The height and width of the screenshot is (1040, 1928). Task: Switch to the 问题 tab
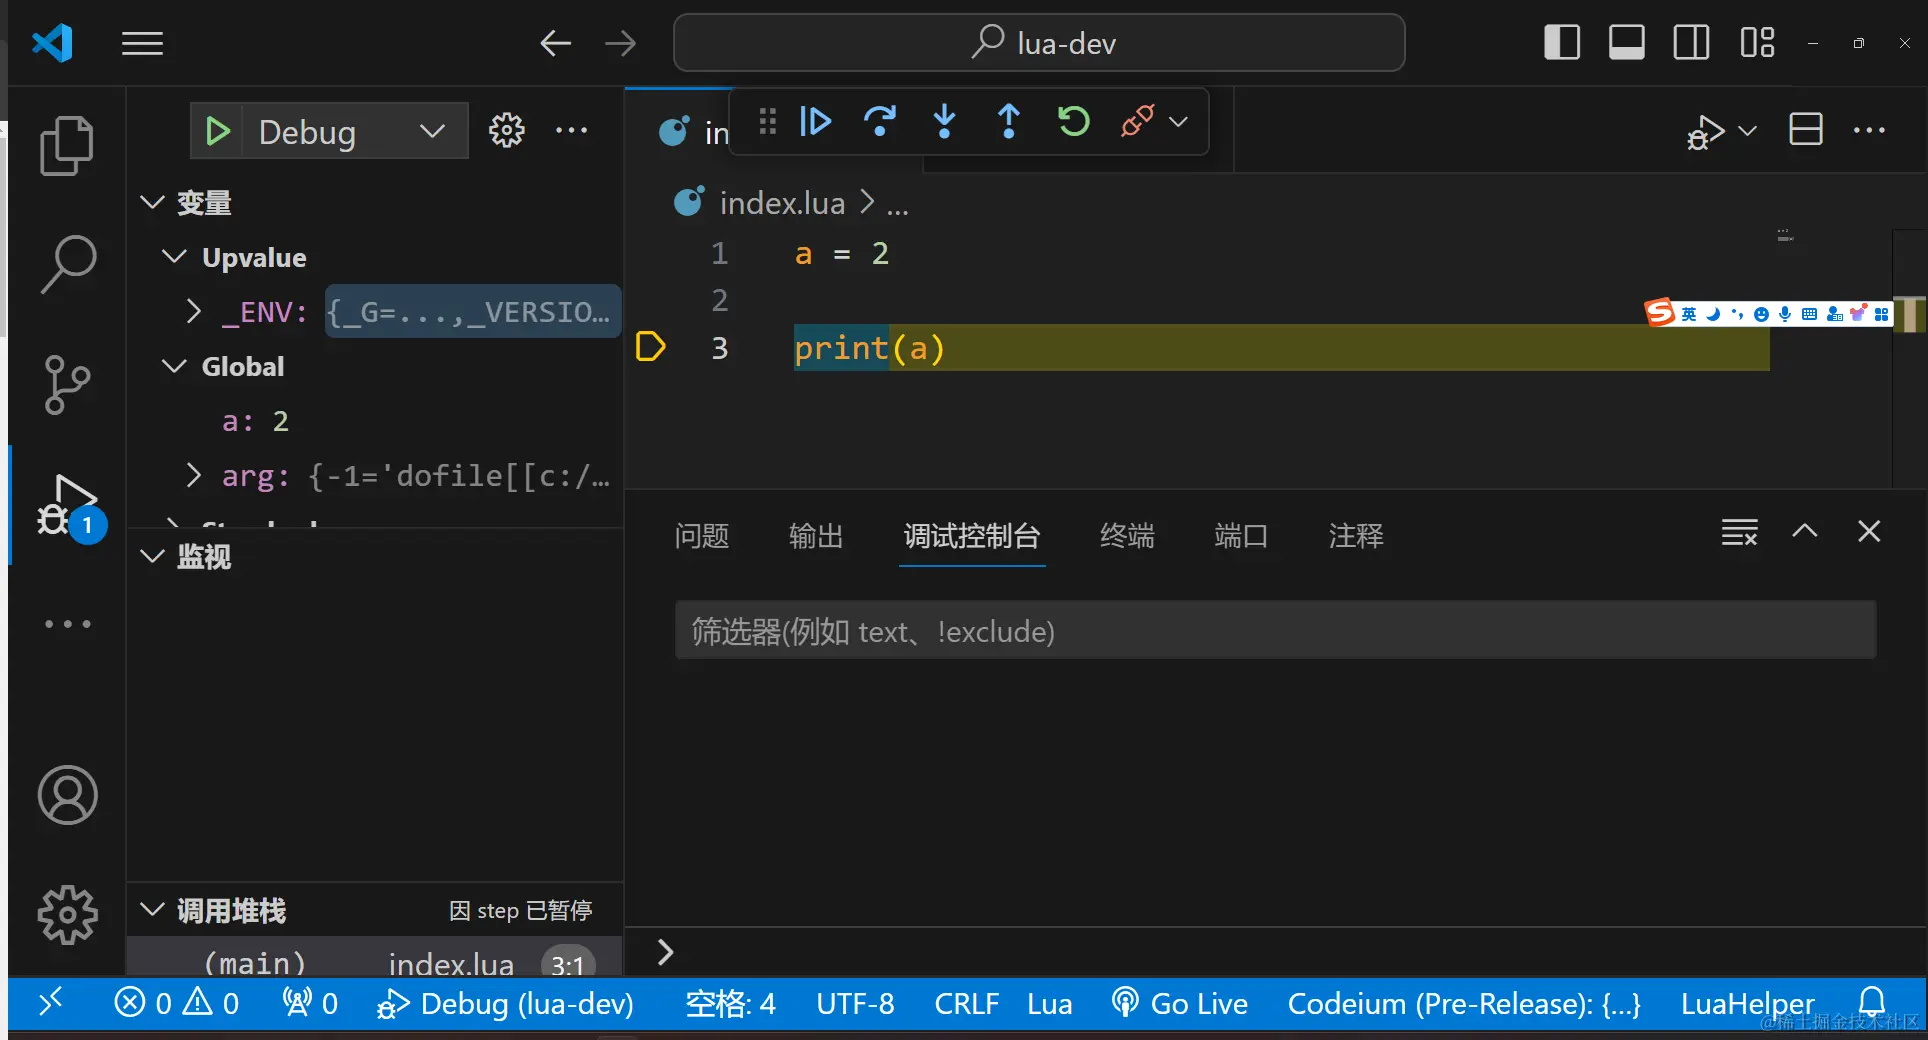[702, 536]
